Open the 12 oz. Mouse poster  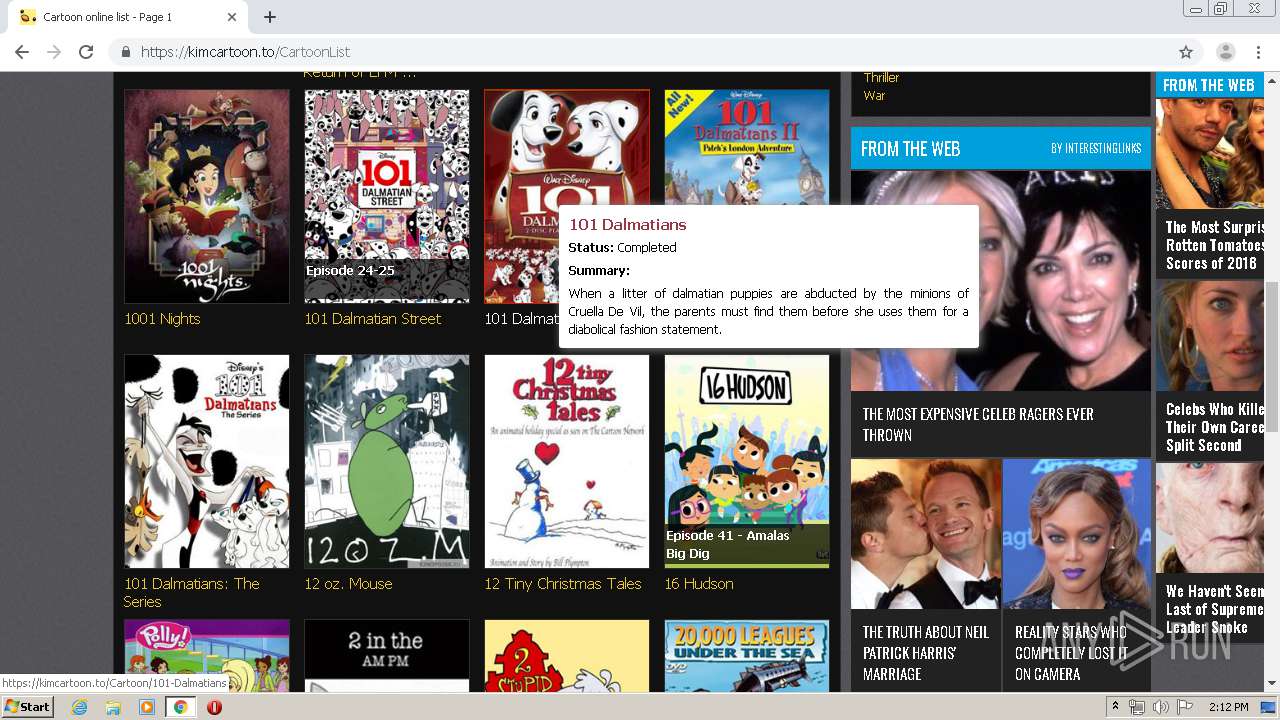pyautogui.click(x=387, y=461)
